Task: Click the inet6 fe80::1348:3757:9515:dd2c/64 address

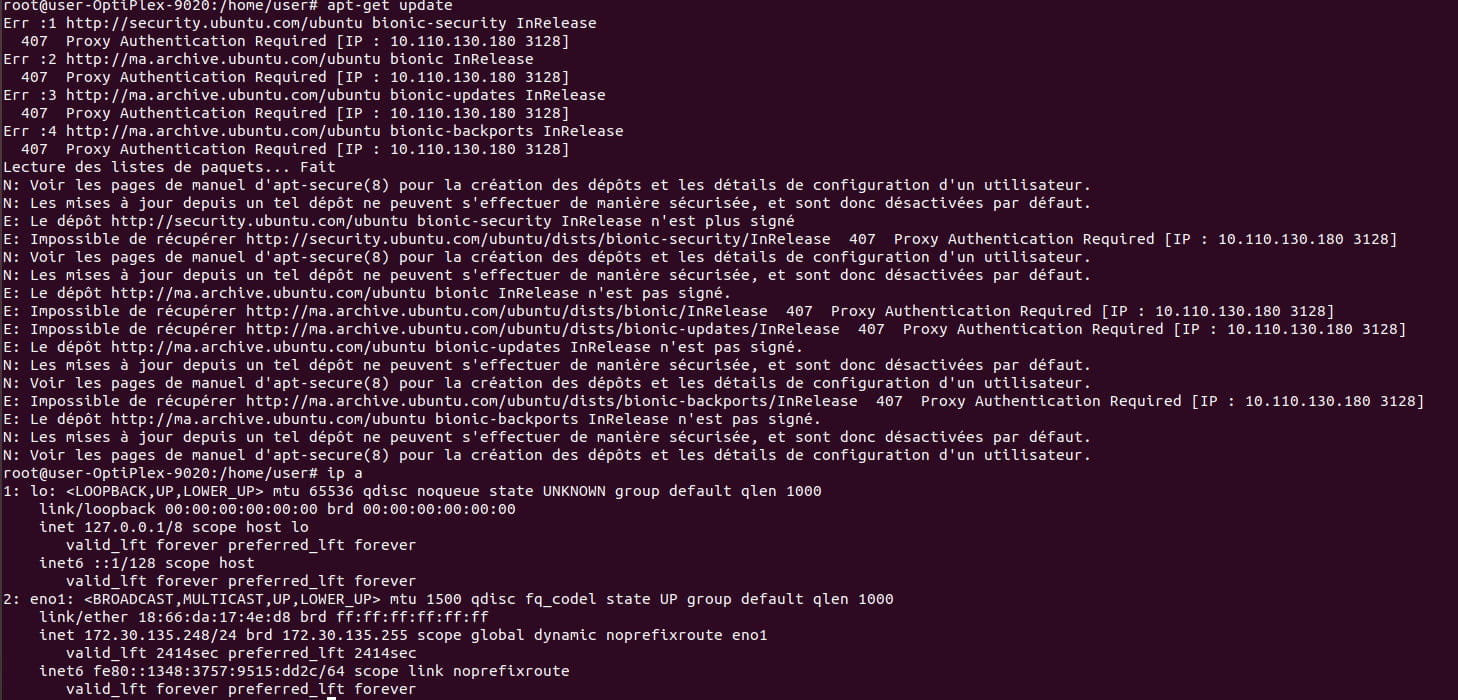Action: [x=191, y=671]
